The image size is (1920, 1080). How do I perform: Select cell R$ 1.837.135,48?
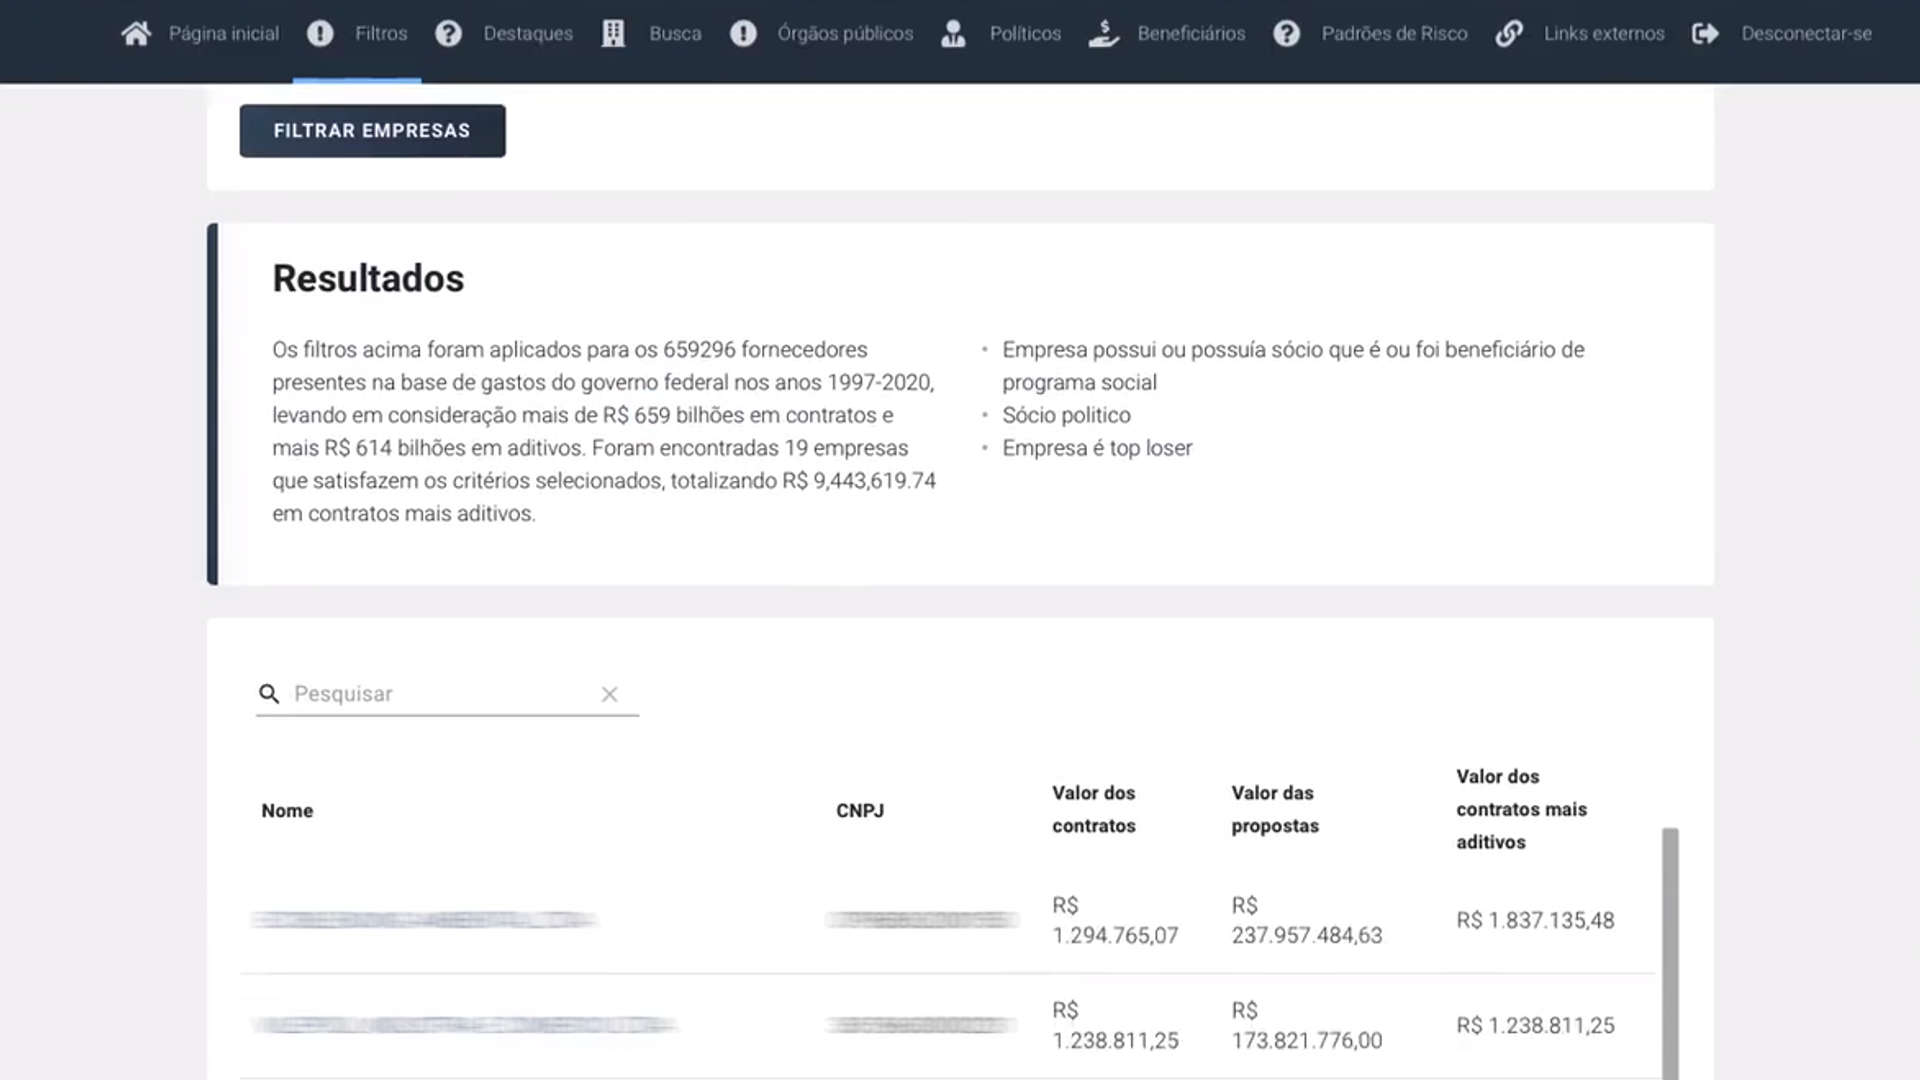pyautogui.click(x=1535, y=920)
